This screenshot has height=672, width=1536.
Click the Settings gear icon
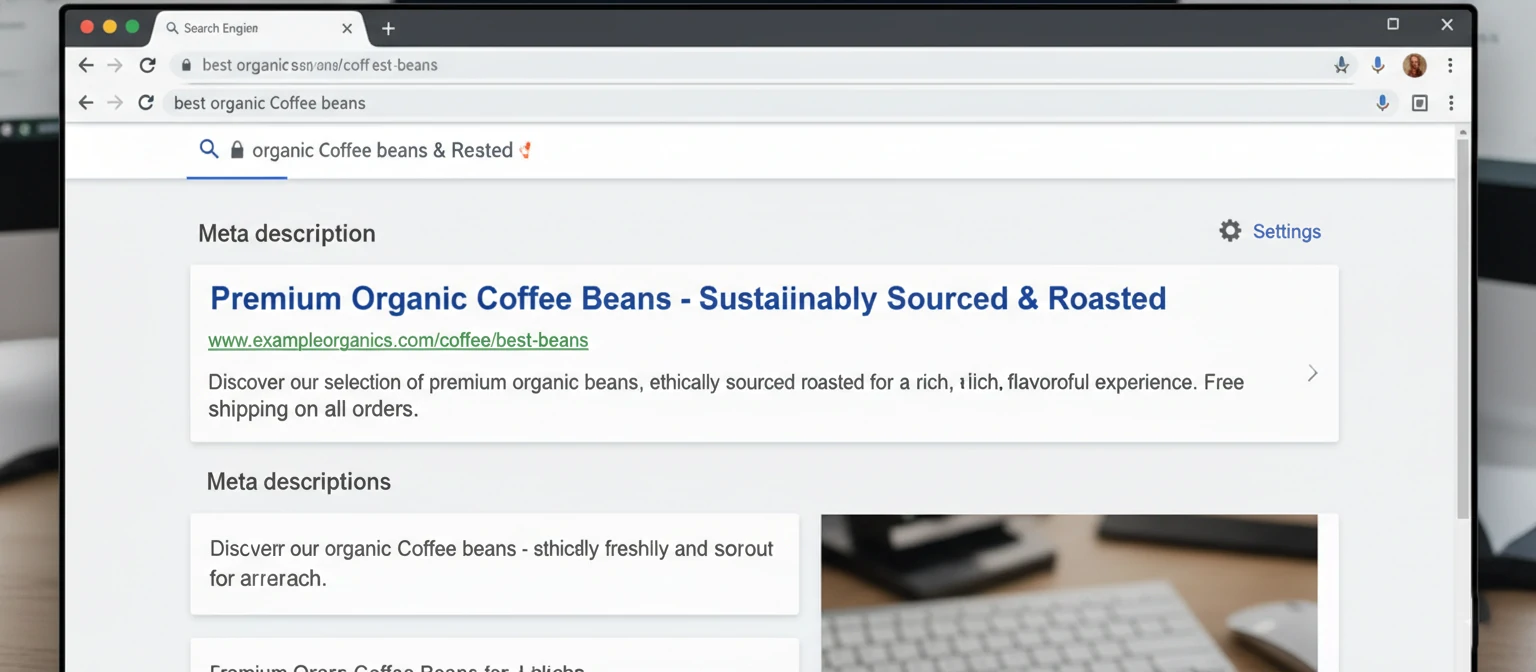1229,230
